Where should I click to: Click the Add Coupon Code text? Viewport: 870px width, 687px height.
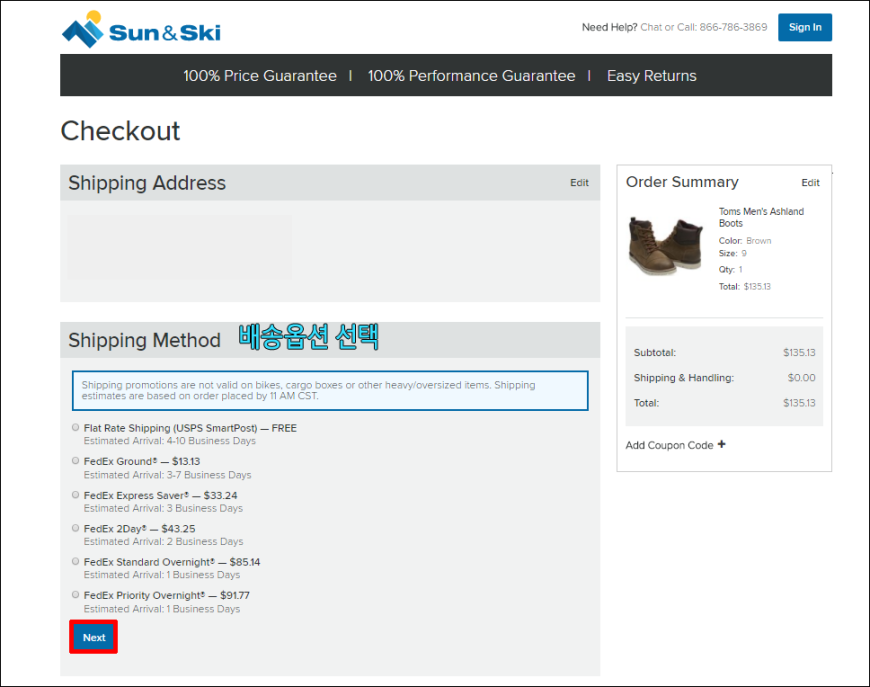point(669,445)
